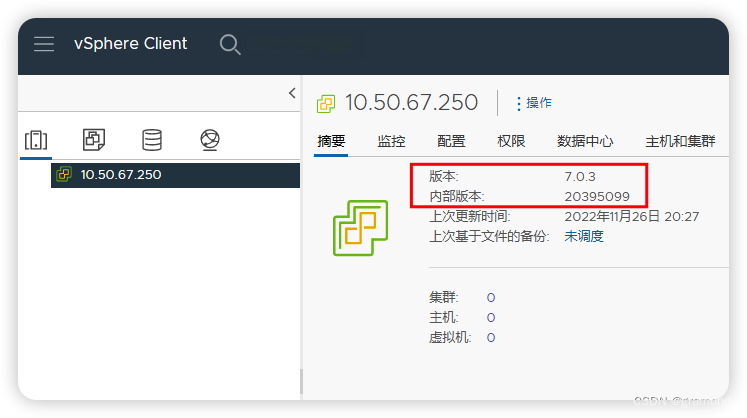Viewport: 747px width, 418px height.
Task: Click build number 20395099
Action: (x=597, y=196)
